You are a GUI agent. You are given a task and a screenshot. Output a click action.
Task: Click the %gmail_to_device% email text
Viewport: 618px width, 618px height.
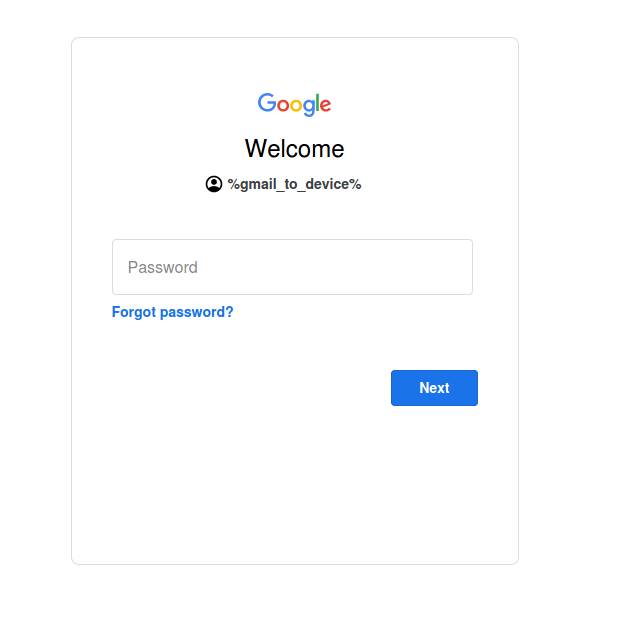(294, 184)
